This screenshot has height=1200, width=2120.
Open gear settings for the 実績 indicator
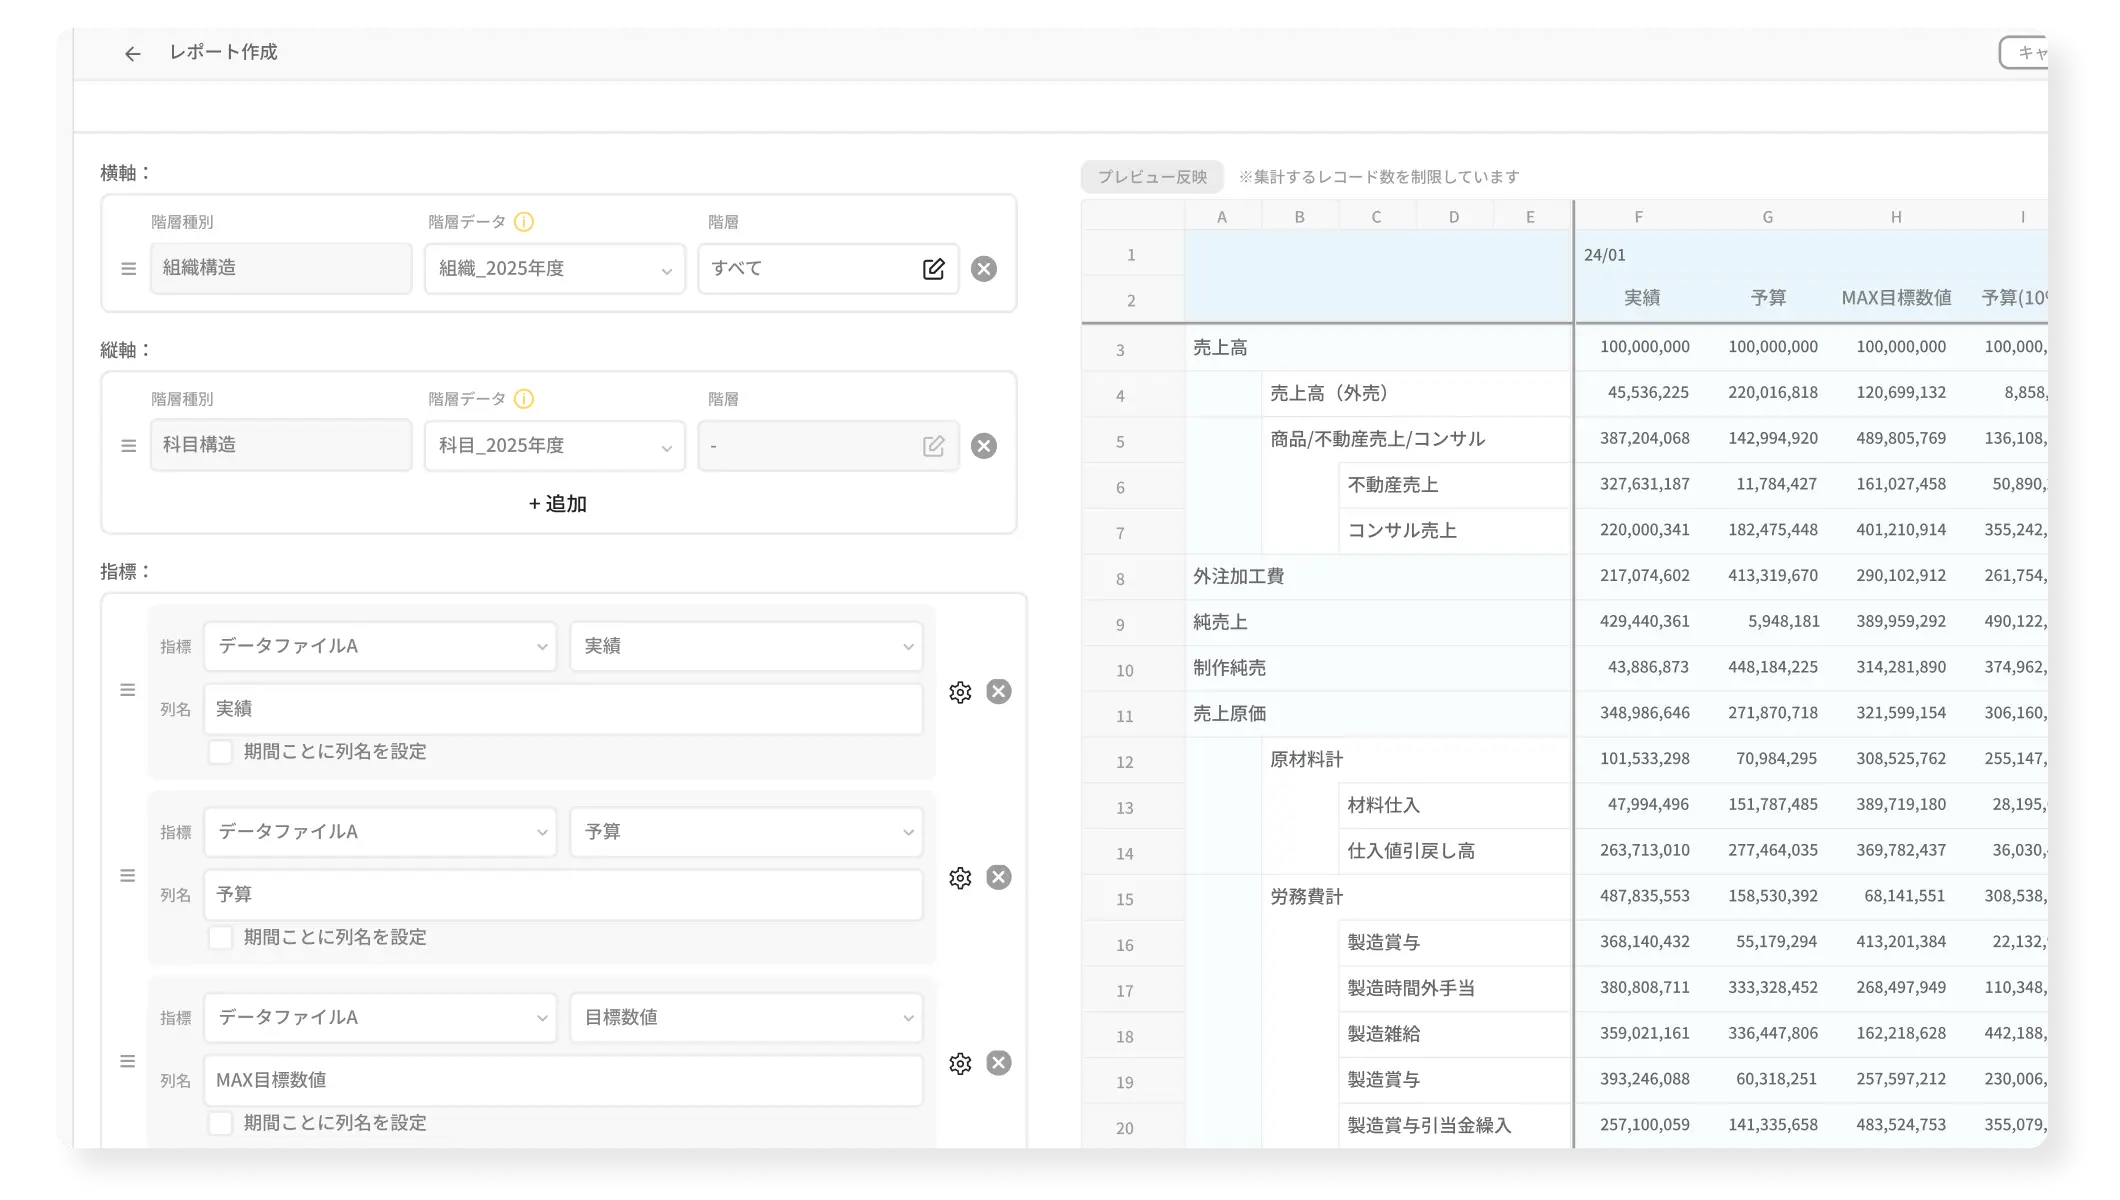click(x=960, y=692)
